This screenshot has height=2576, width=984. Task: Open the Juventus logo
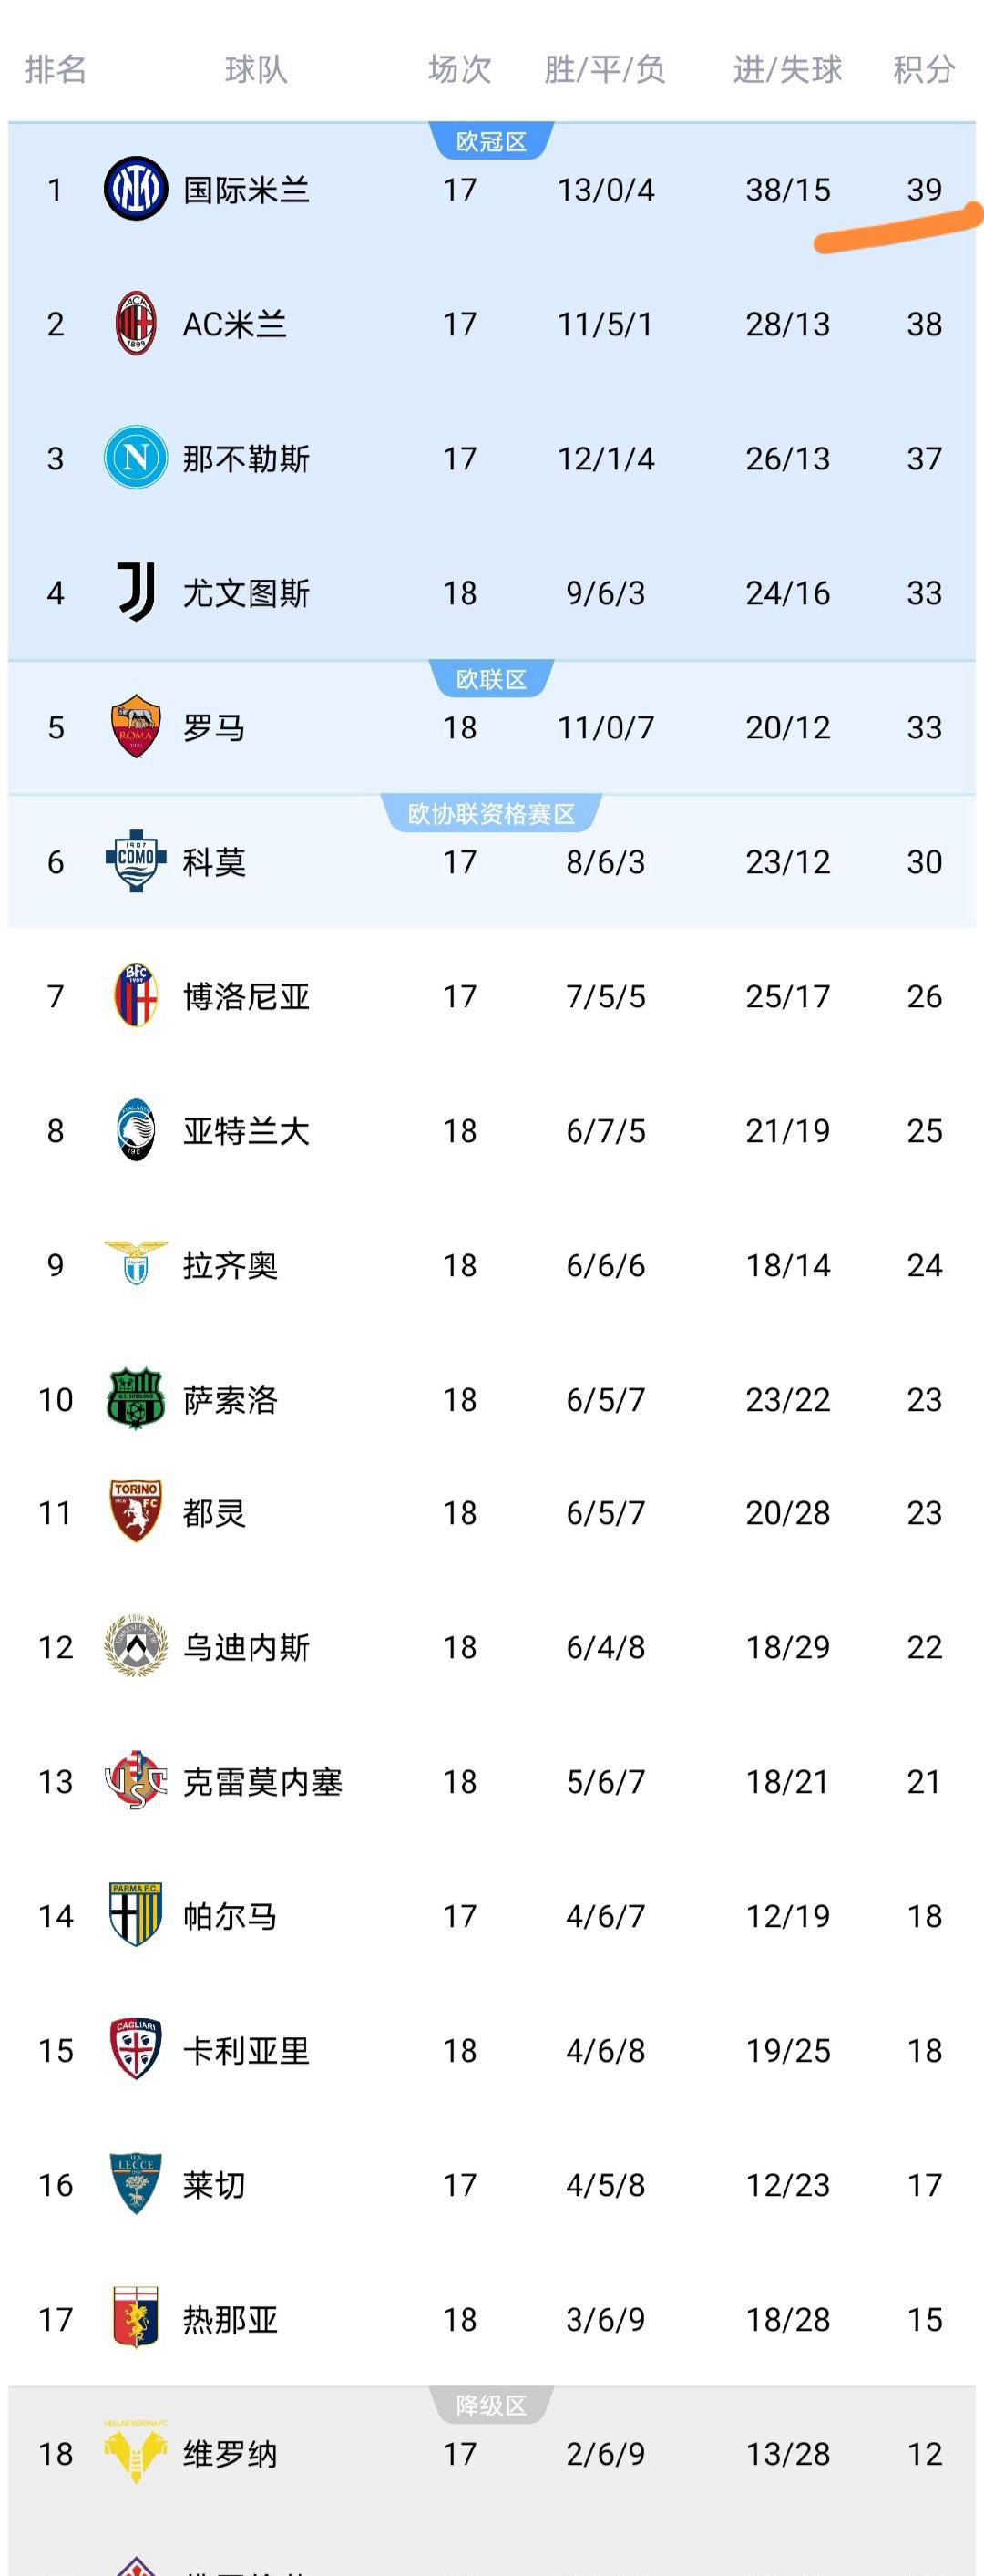(x=135, y=592)
